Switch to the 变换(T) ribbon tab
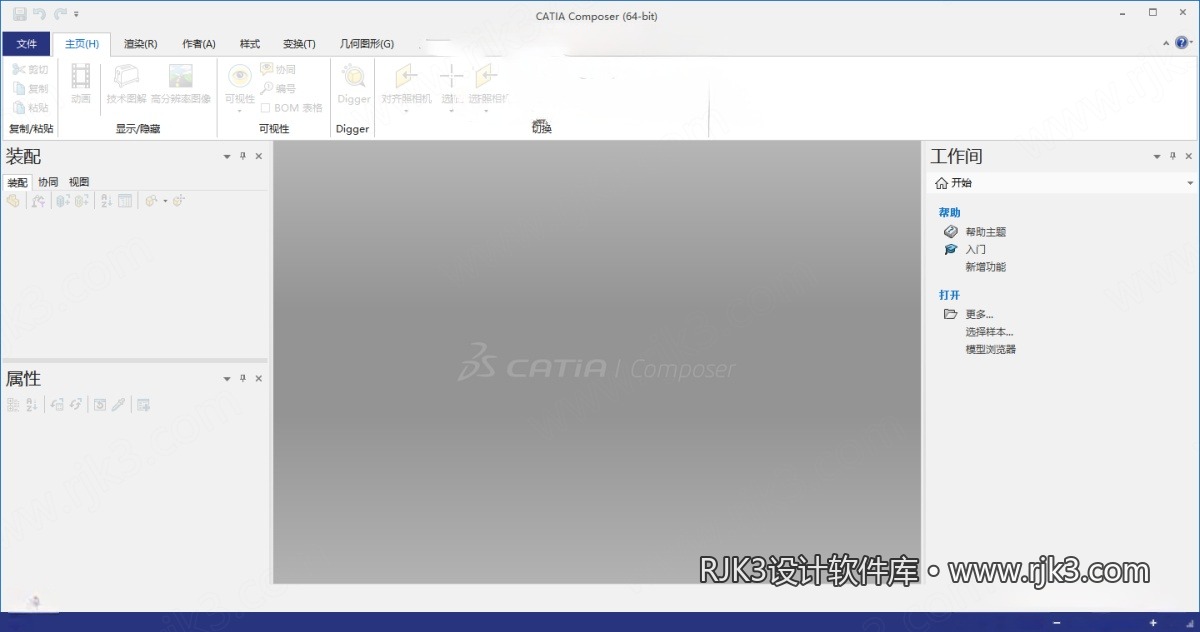Screen dimensions: 1200x632 (x=299, y=44)
